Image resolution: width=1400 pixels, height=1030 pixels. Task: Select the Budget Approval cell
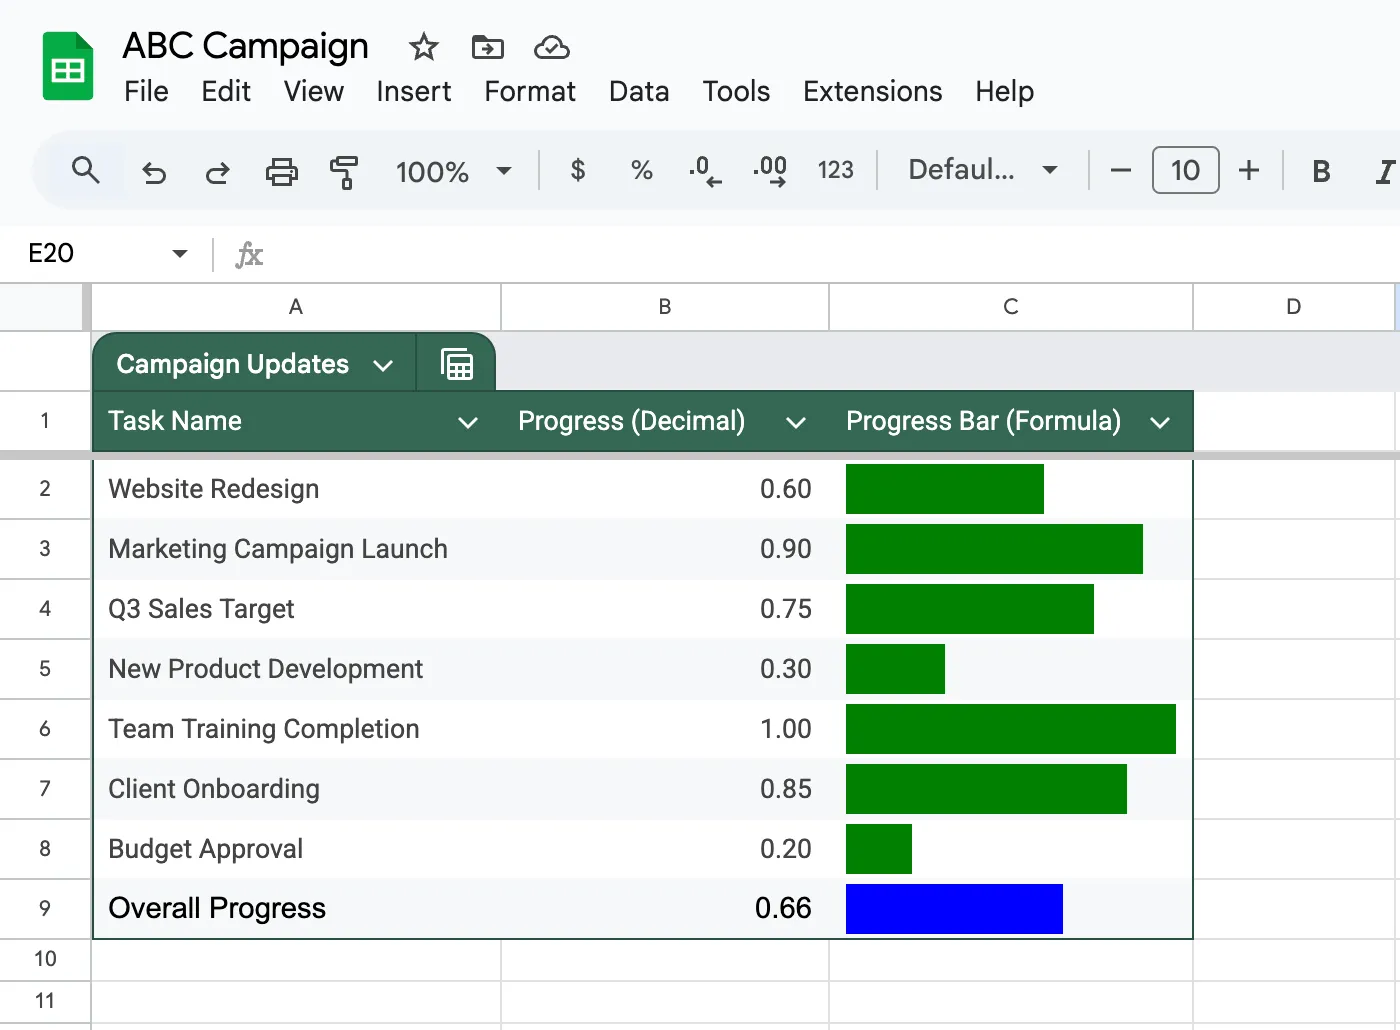click(x=297, y=849)
